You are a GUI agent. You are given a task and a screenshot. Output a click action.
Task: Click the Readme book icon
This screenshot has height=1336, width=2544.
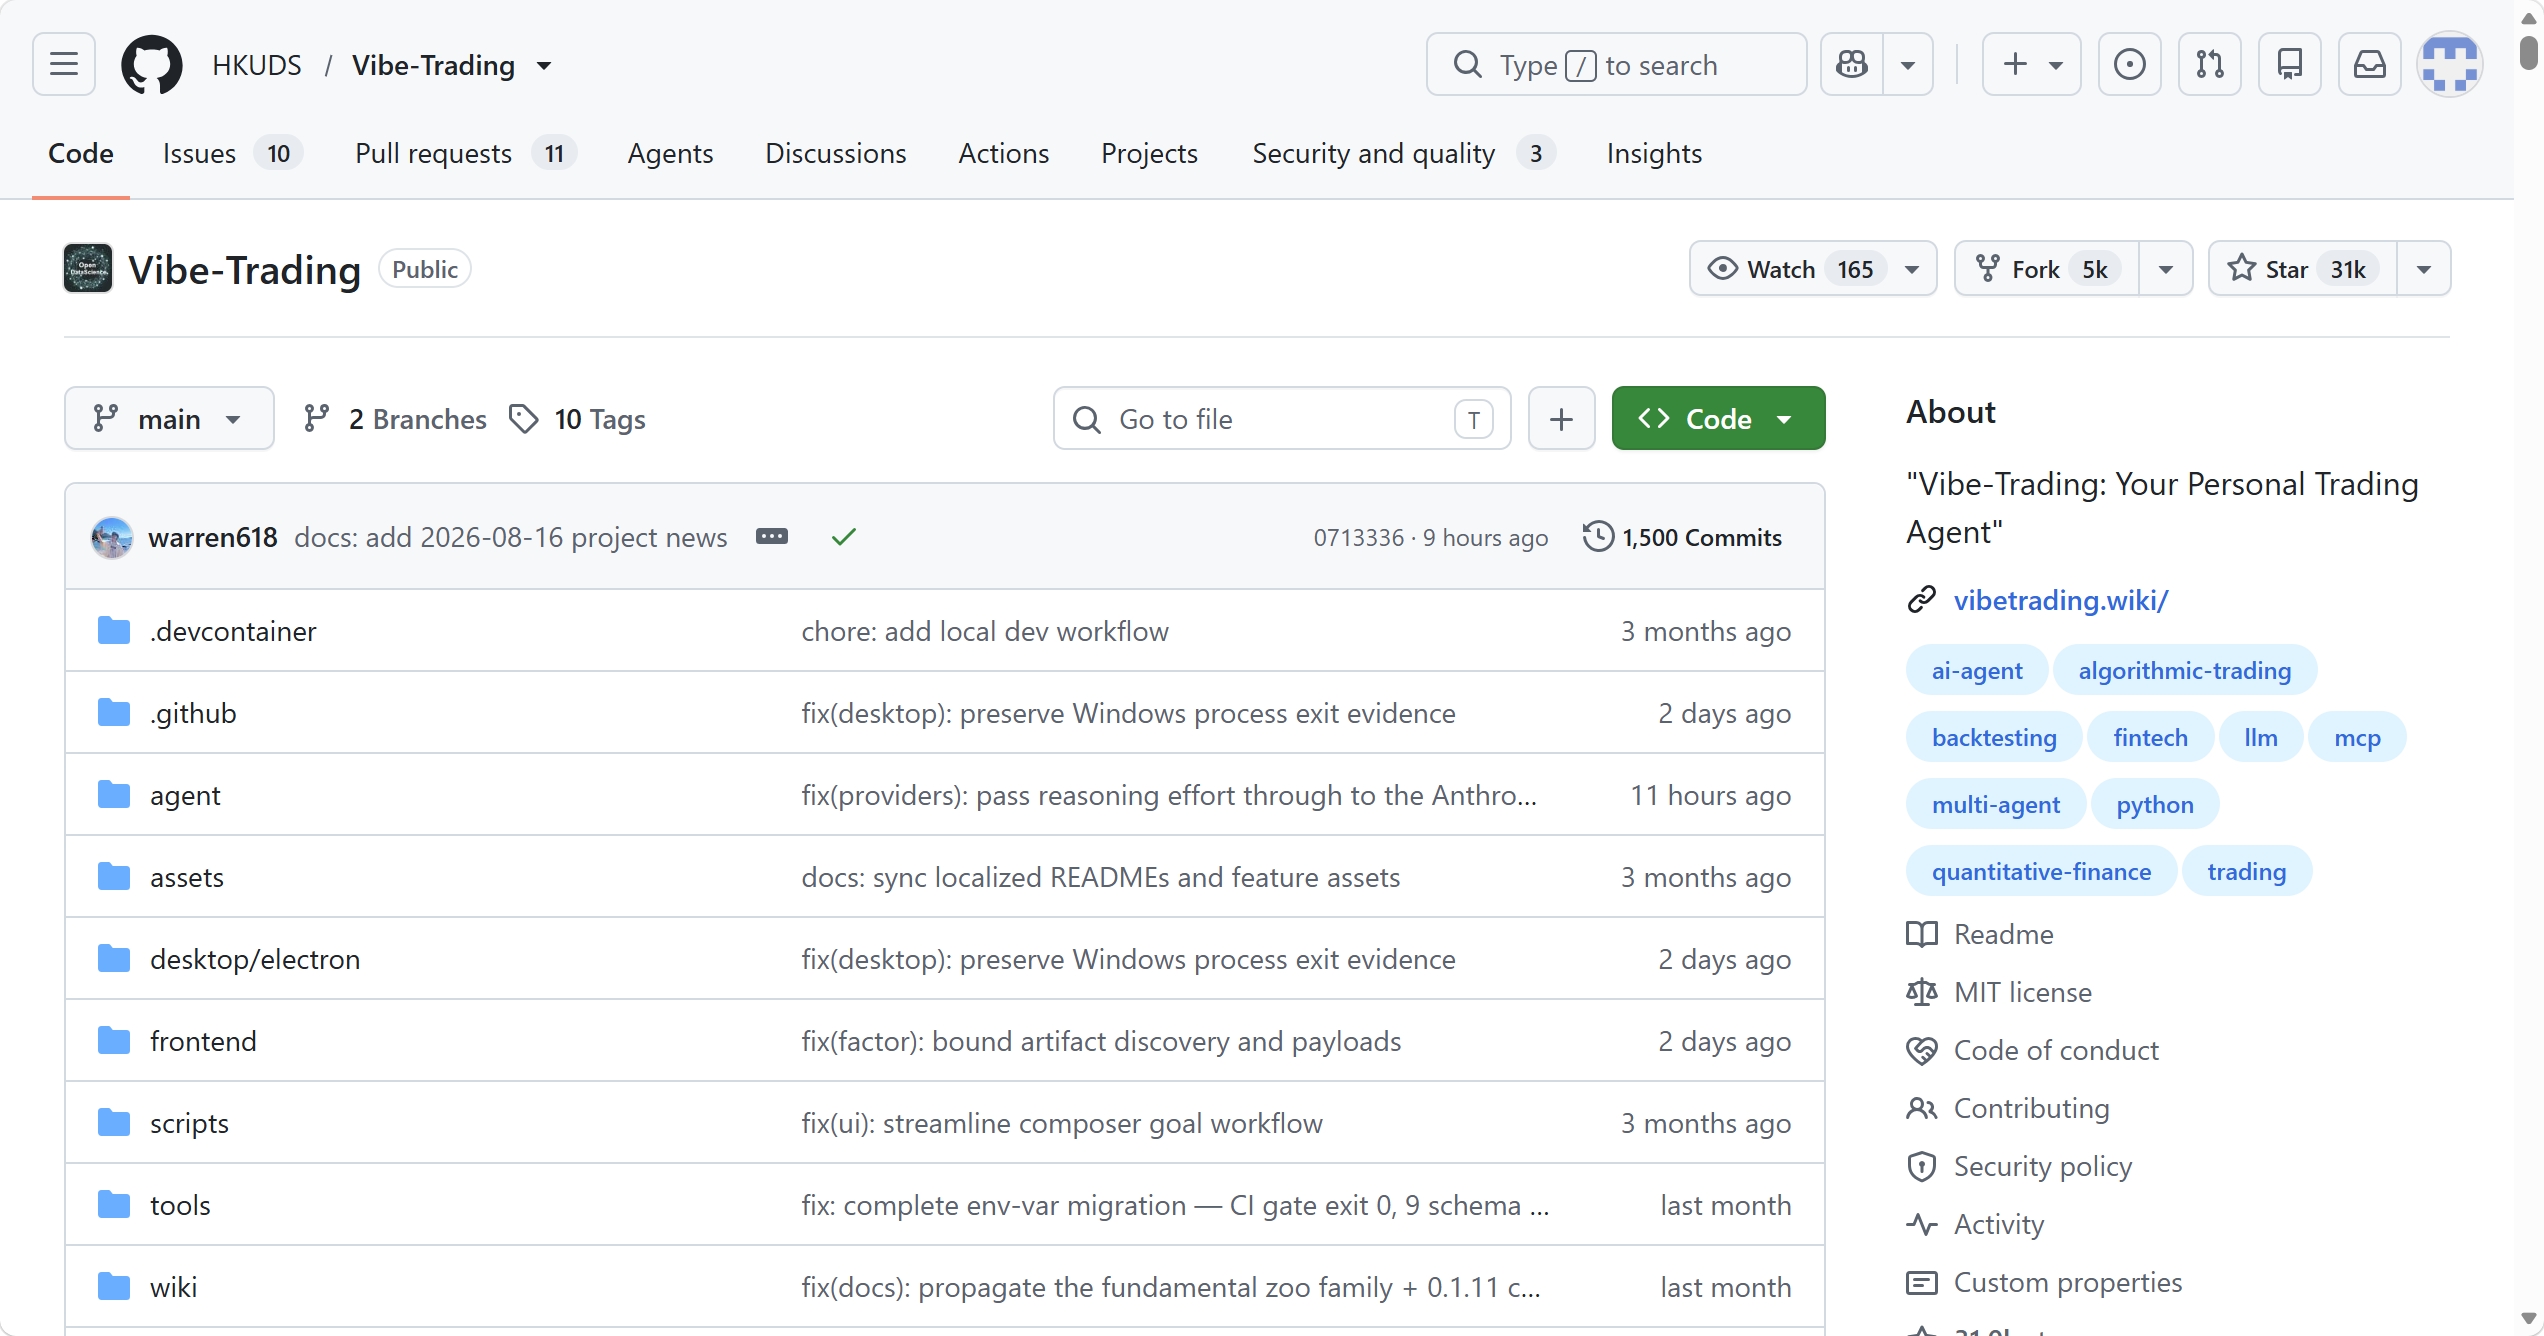coord(1922,934)
